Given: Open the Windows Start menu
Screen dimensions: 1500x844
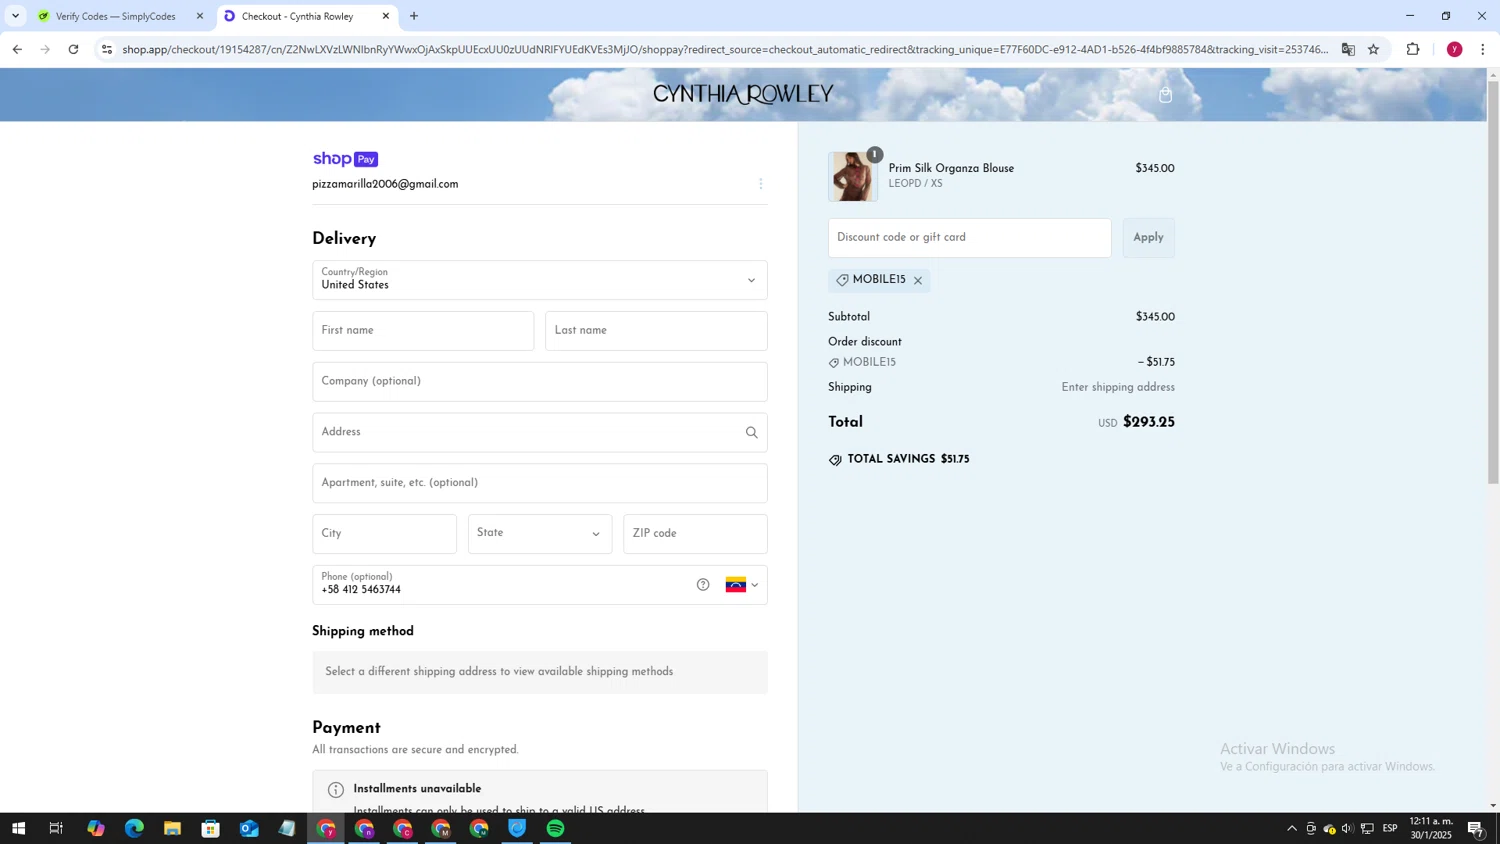Looking at the screenshot, I should 17,828.
